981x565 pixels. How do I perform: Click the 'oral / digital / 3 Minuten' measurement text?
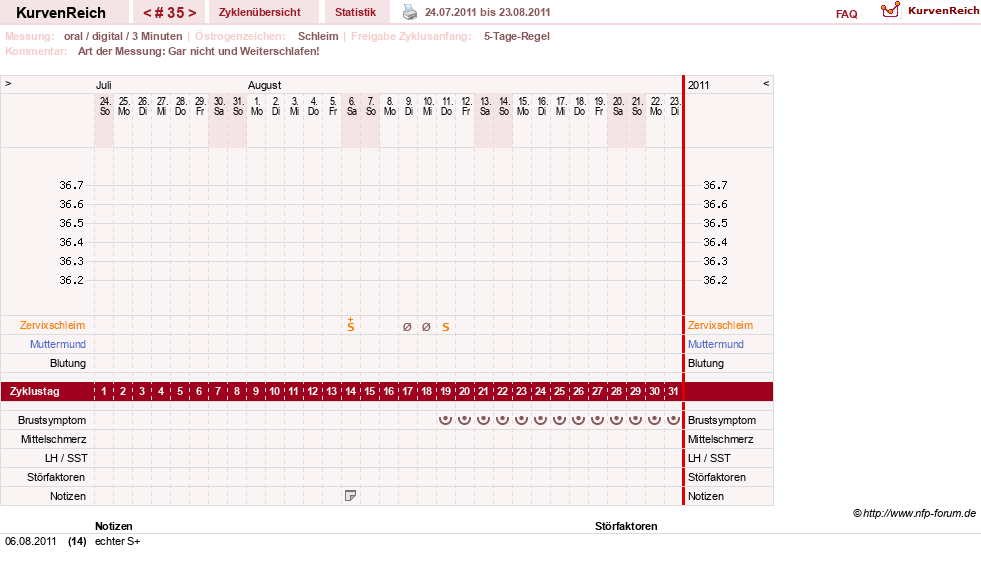point(123,36)
